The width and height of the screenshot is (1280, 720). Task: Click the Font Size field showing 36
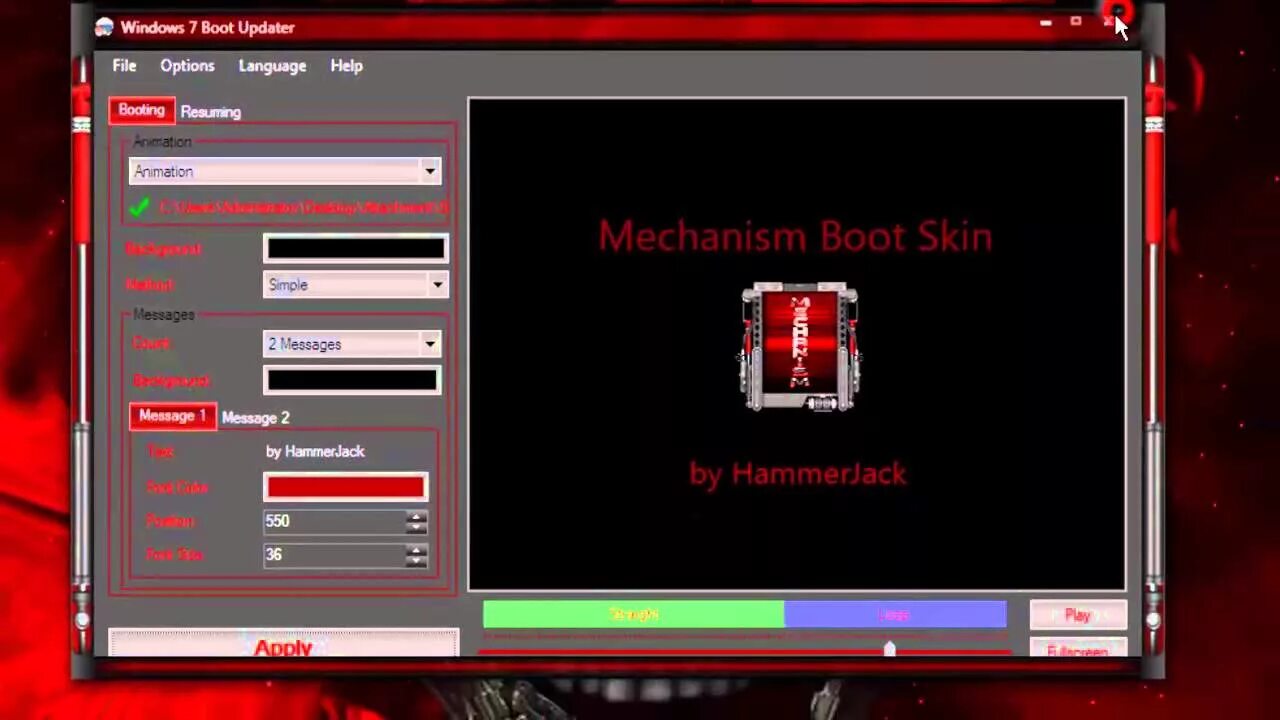pyautogui.click(x=335, y=555)
